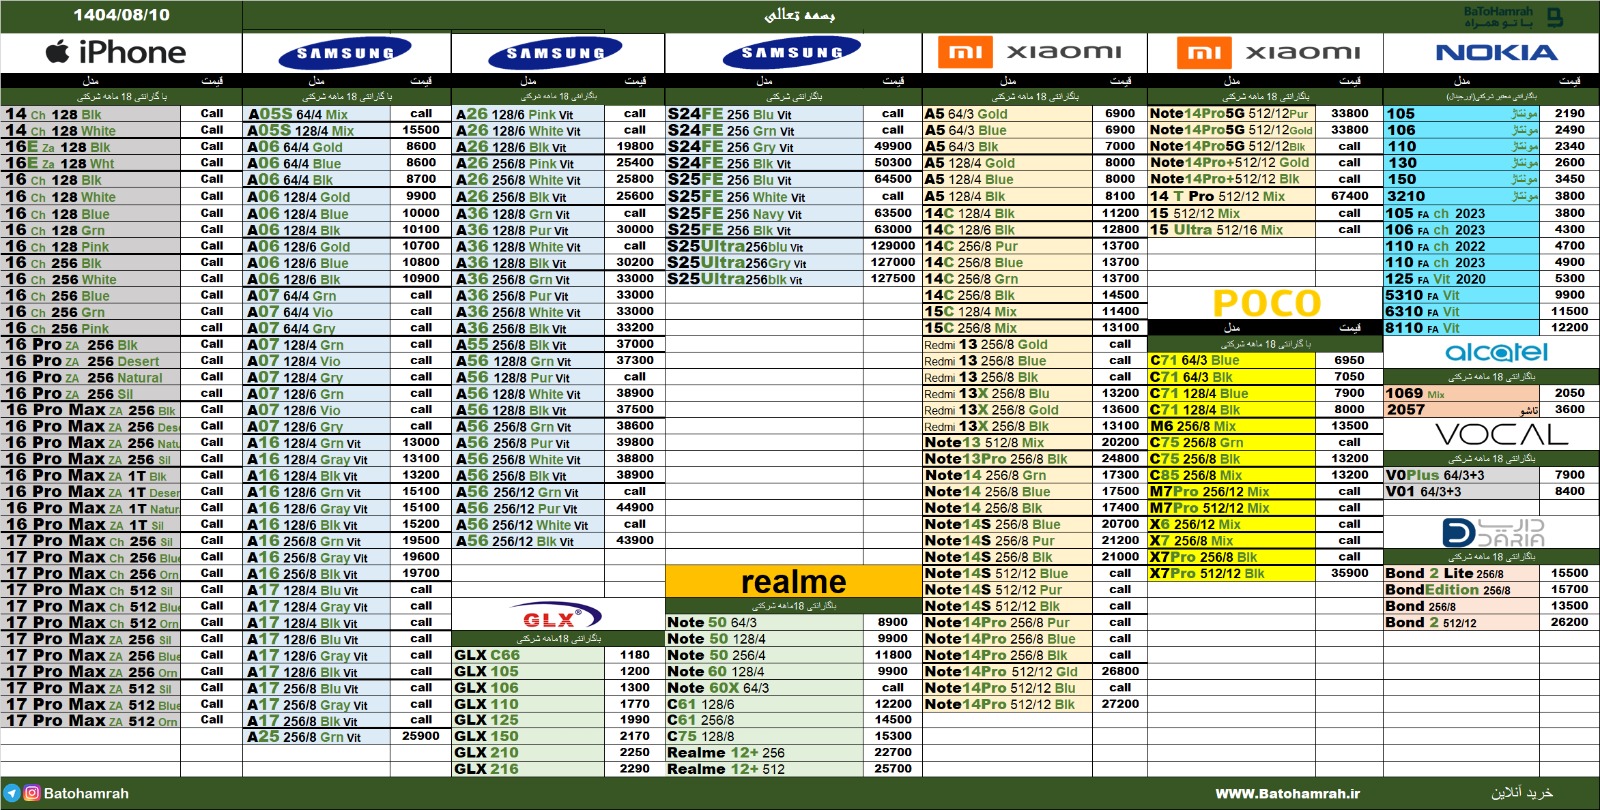Click the BaToHamrah logo at top right

[x=1512, y=17]
